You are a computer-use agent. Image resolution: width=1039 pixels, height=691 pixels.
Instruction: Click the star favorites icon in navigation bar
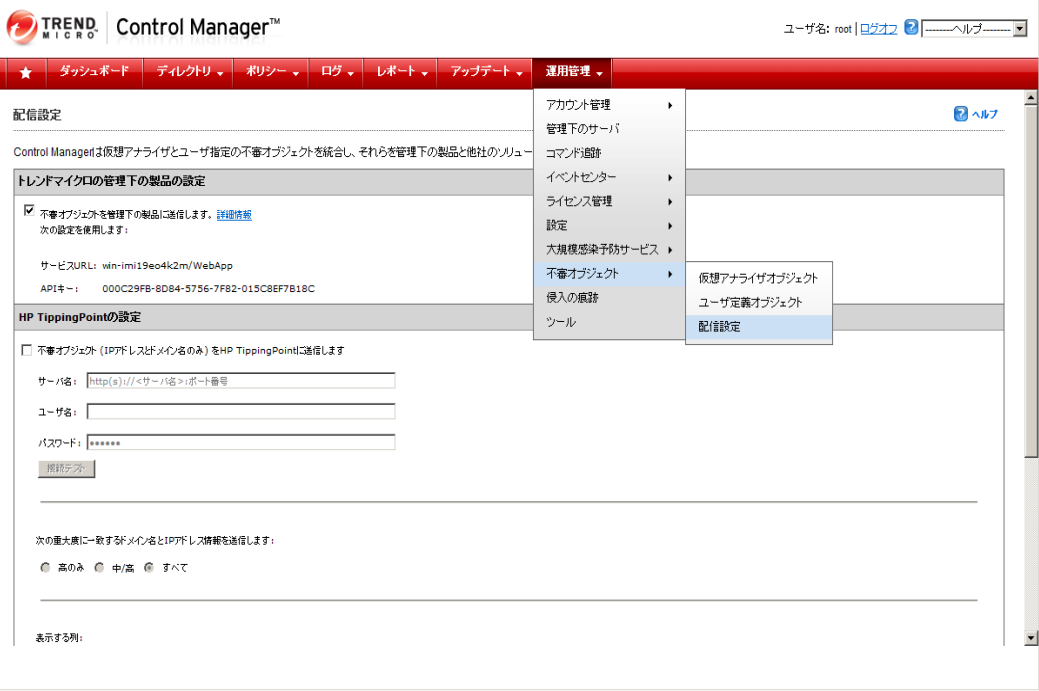click(x=26, y=72)
